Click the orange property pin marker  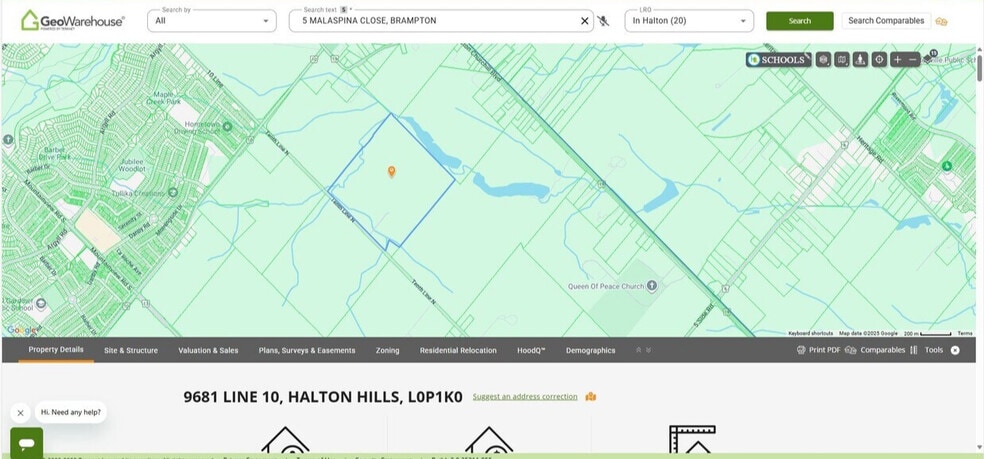point(391,171)
